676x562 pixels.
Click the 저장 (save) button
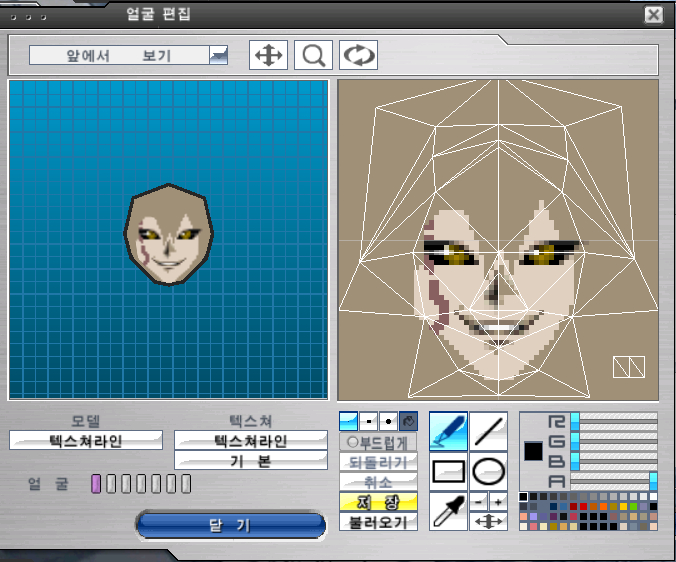[379, 502]
